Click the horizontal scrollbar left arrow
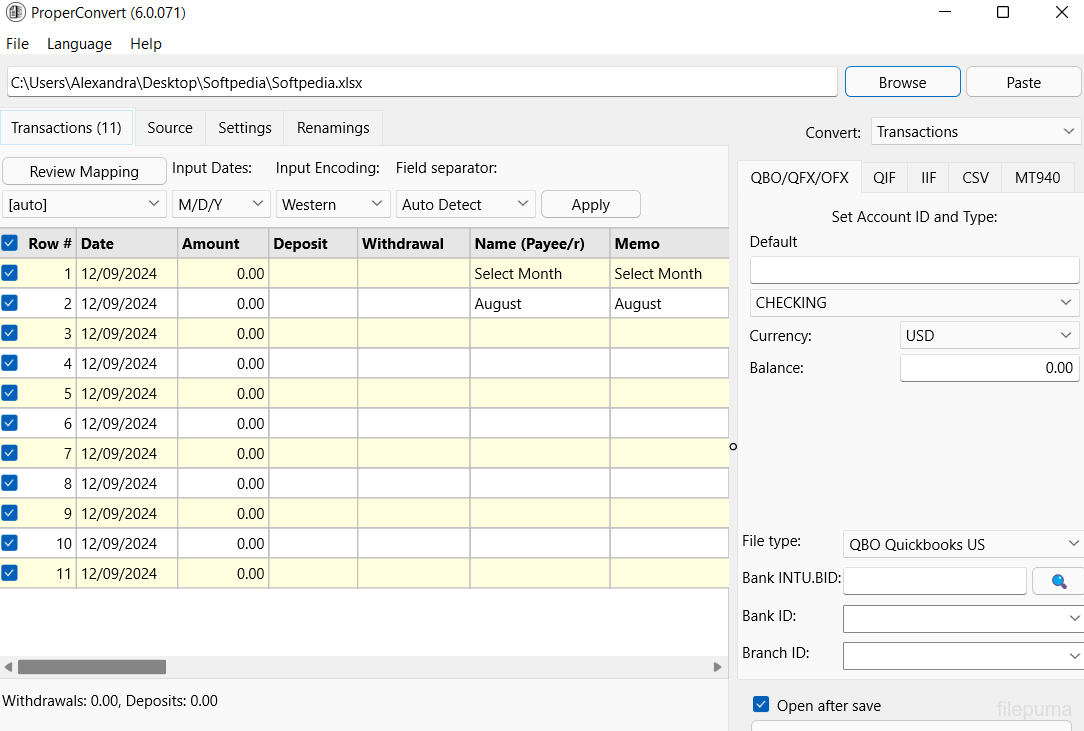1084x731 pixels. click(x=8, y=667)
